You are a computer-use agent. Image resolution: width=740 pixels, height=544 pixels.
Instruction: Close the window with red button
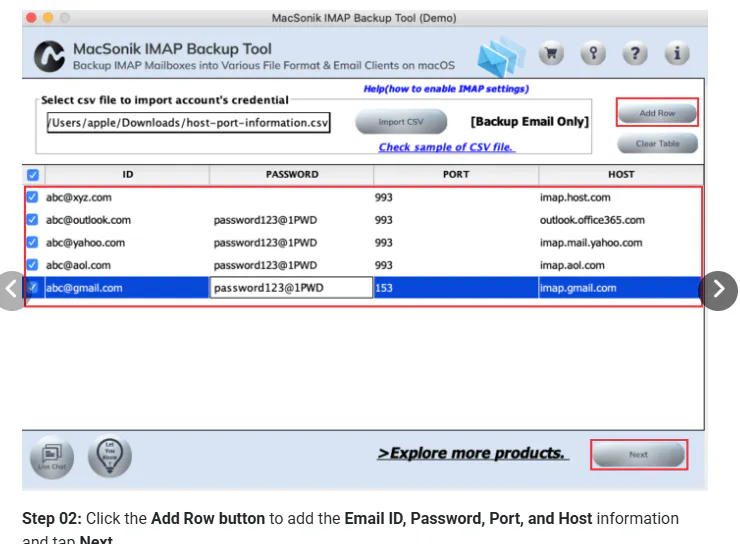tap(31, 18)
